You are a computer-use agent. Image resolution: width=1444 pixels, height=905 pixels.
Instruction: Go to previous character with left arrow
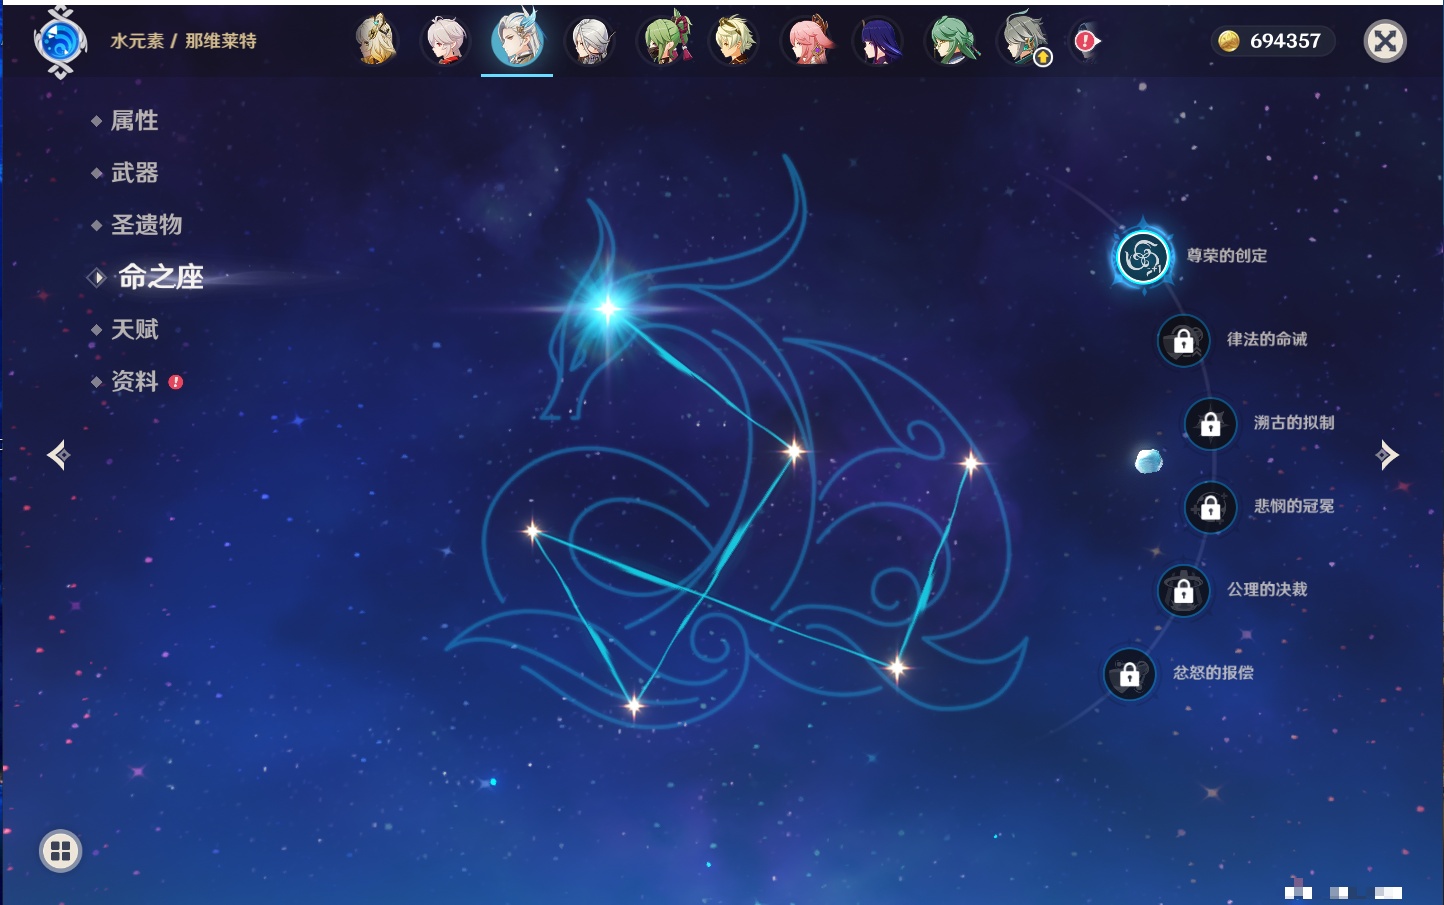(59, 455)
